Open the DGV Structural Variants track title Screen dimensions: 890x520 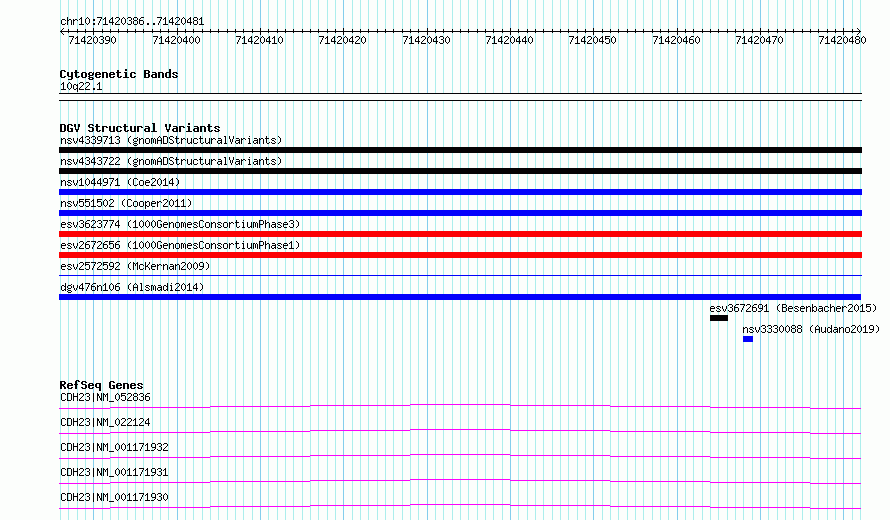point(140,128)
